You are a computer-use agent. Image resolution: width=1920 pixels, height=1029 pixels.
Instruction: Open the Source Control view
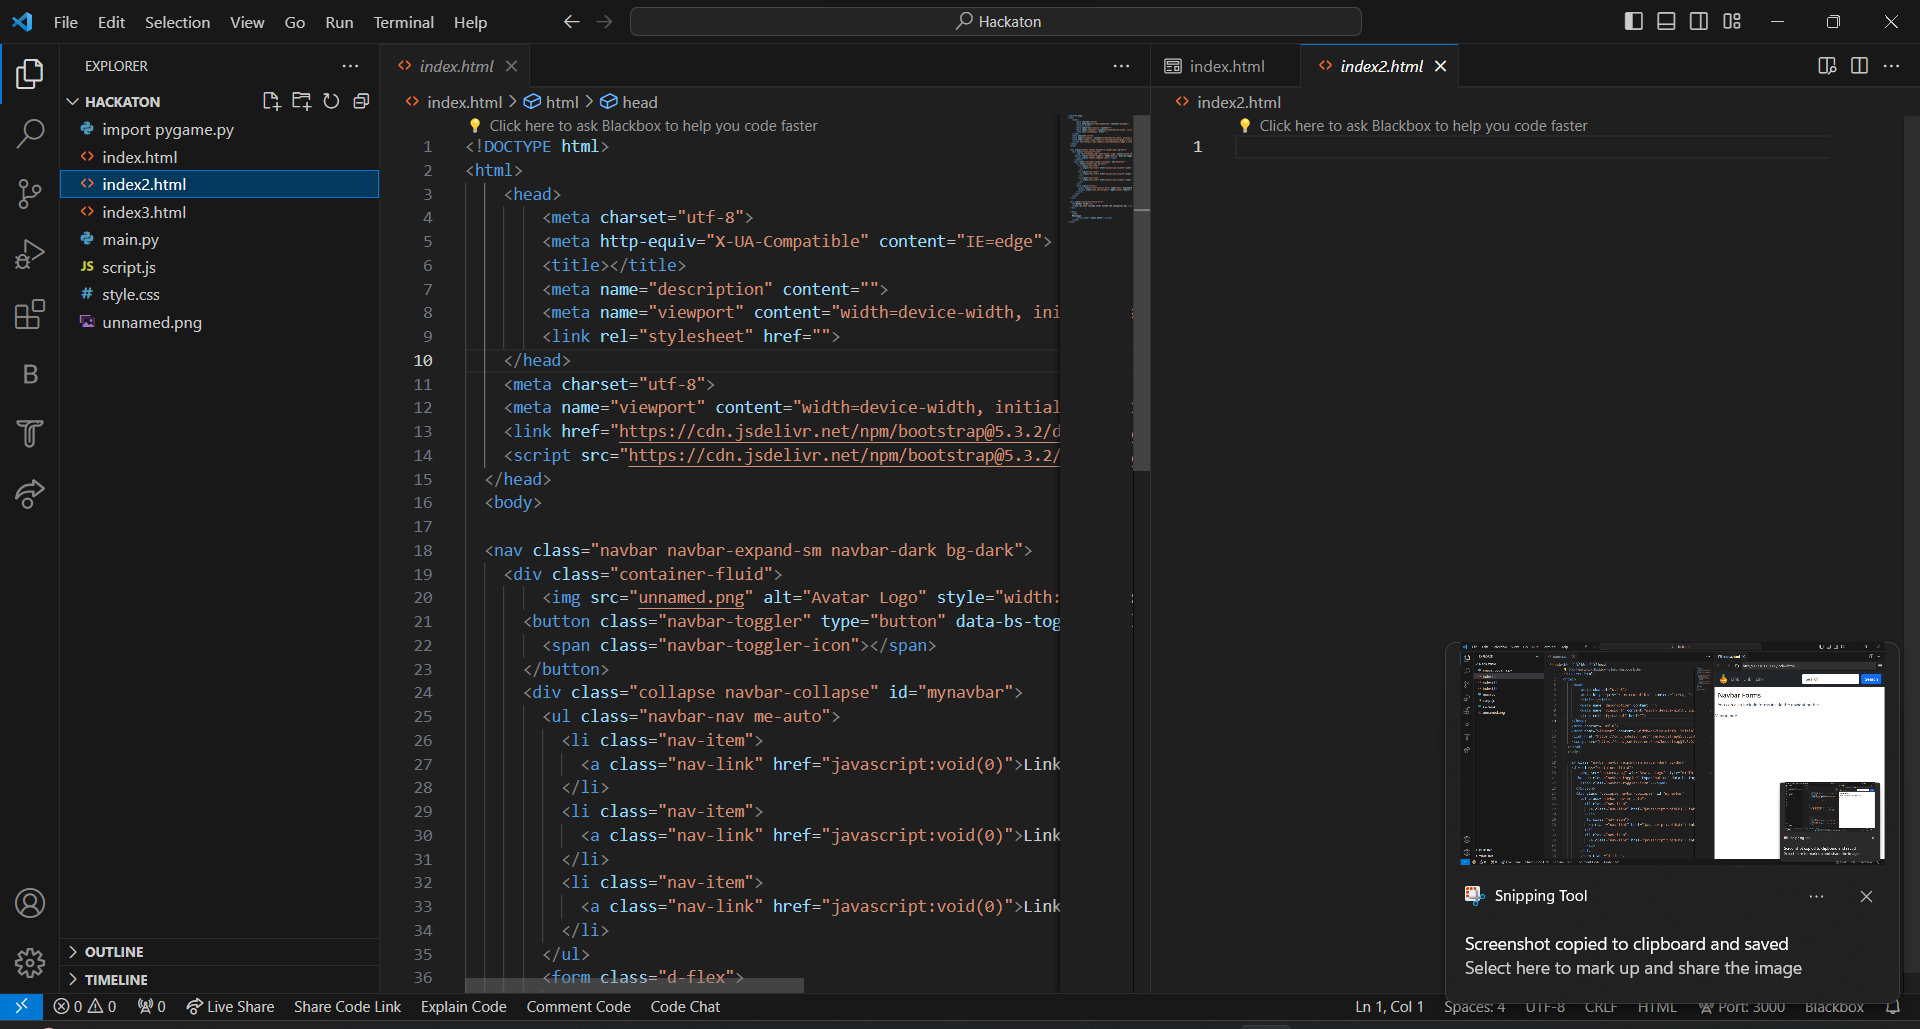30,193
